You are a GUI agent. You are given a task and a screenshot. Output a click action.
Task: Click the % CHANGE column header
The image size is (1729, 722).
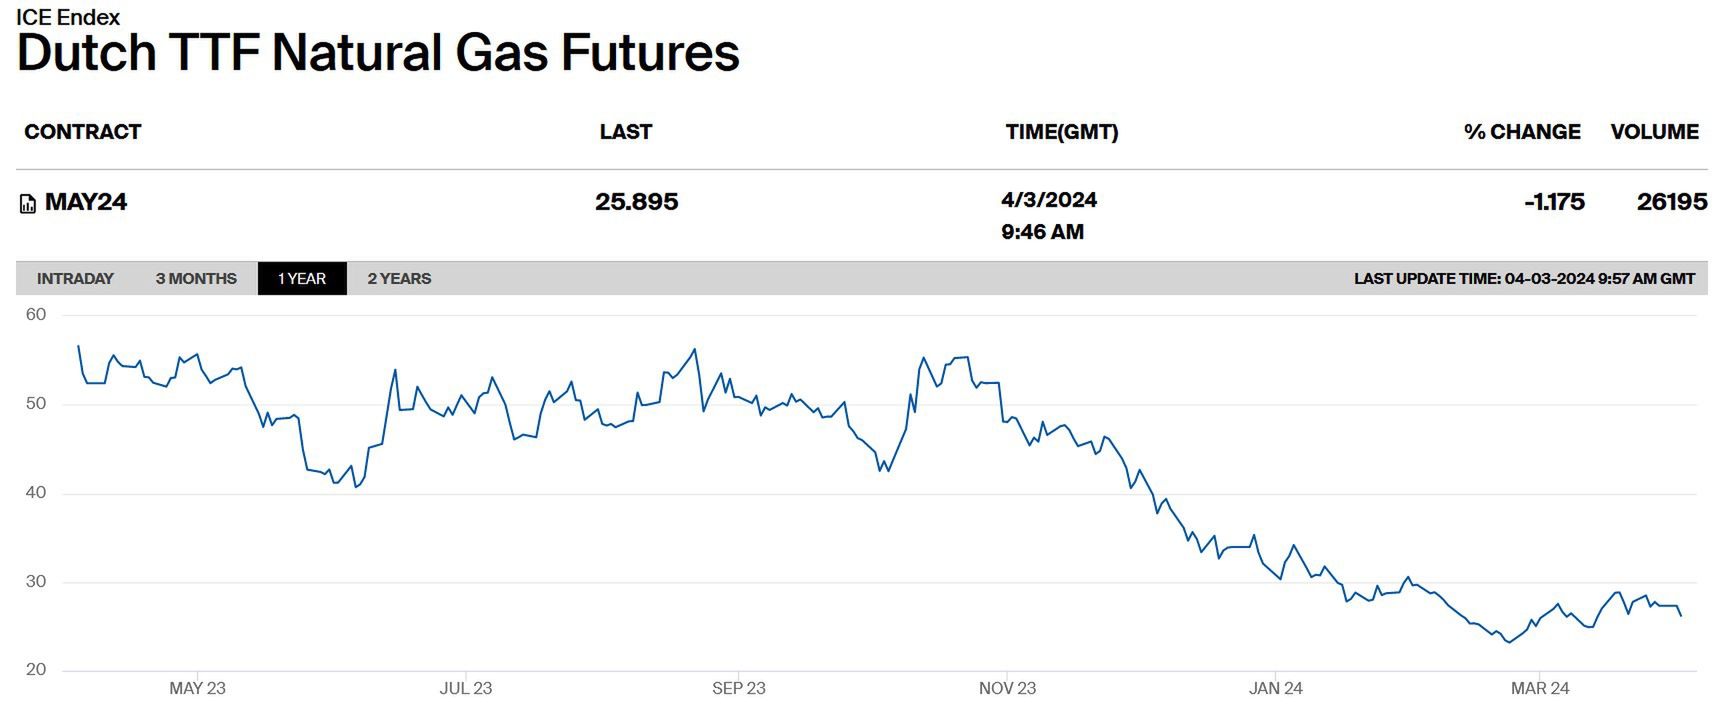point(1522,132)
